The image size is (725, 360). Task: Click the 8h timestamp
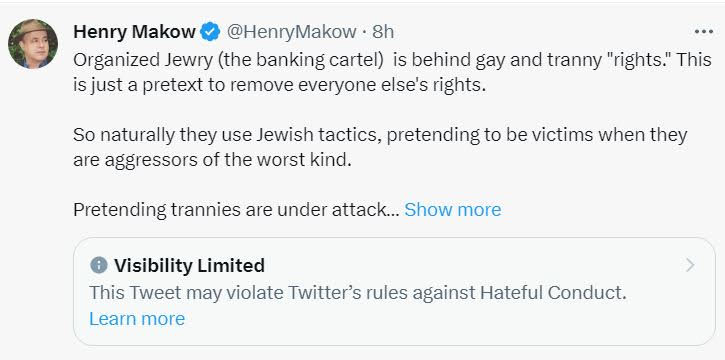[383, 32]
